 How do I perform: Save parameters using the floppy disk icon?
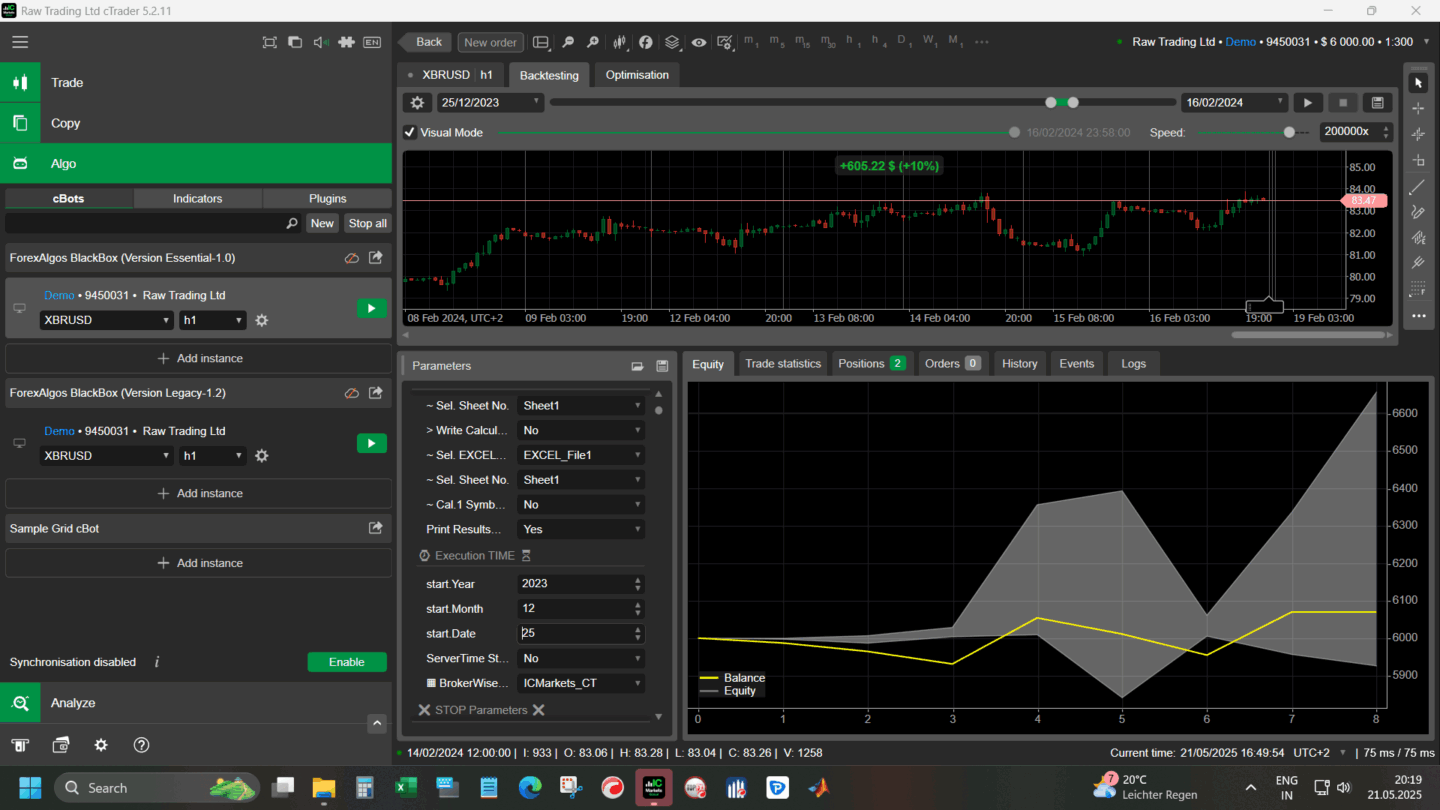coord(661,366)
